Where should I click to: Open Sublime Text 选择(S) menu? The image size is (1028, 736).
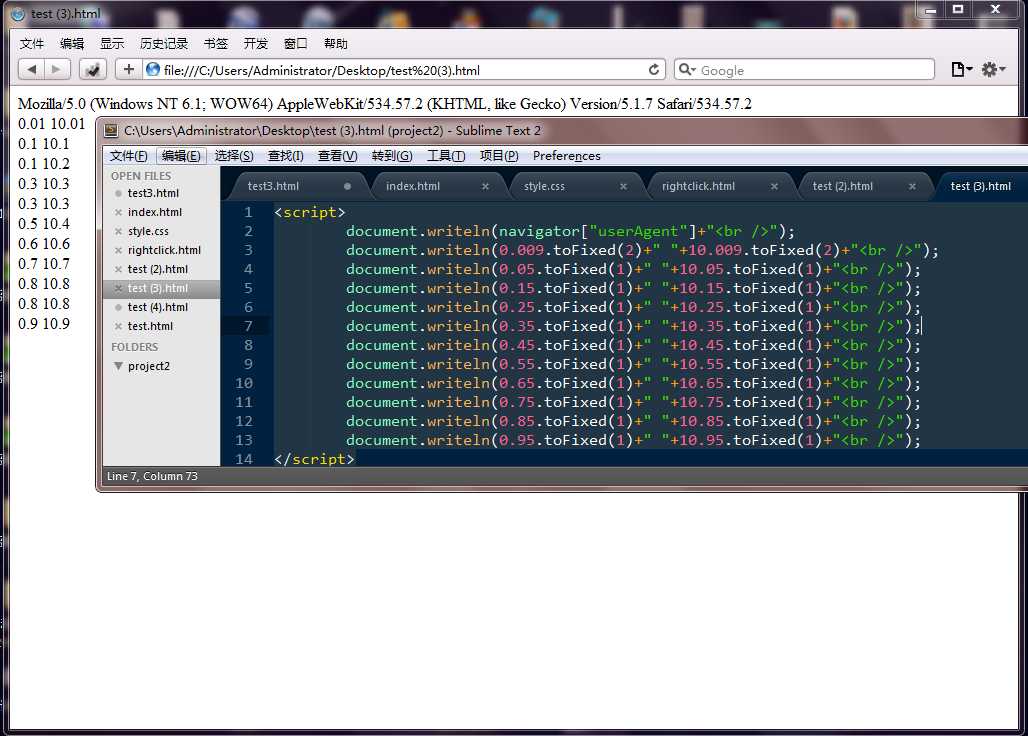[x=234, y=155]
